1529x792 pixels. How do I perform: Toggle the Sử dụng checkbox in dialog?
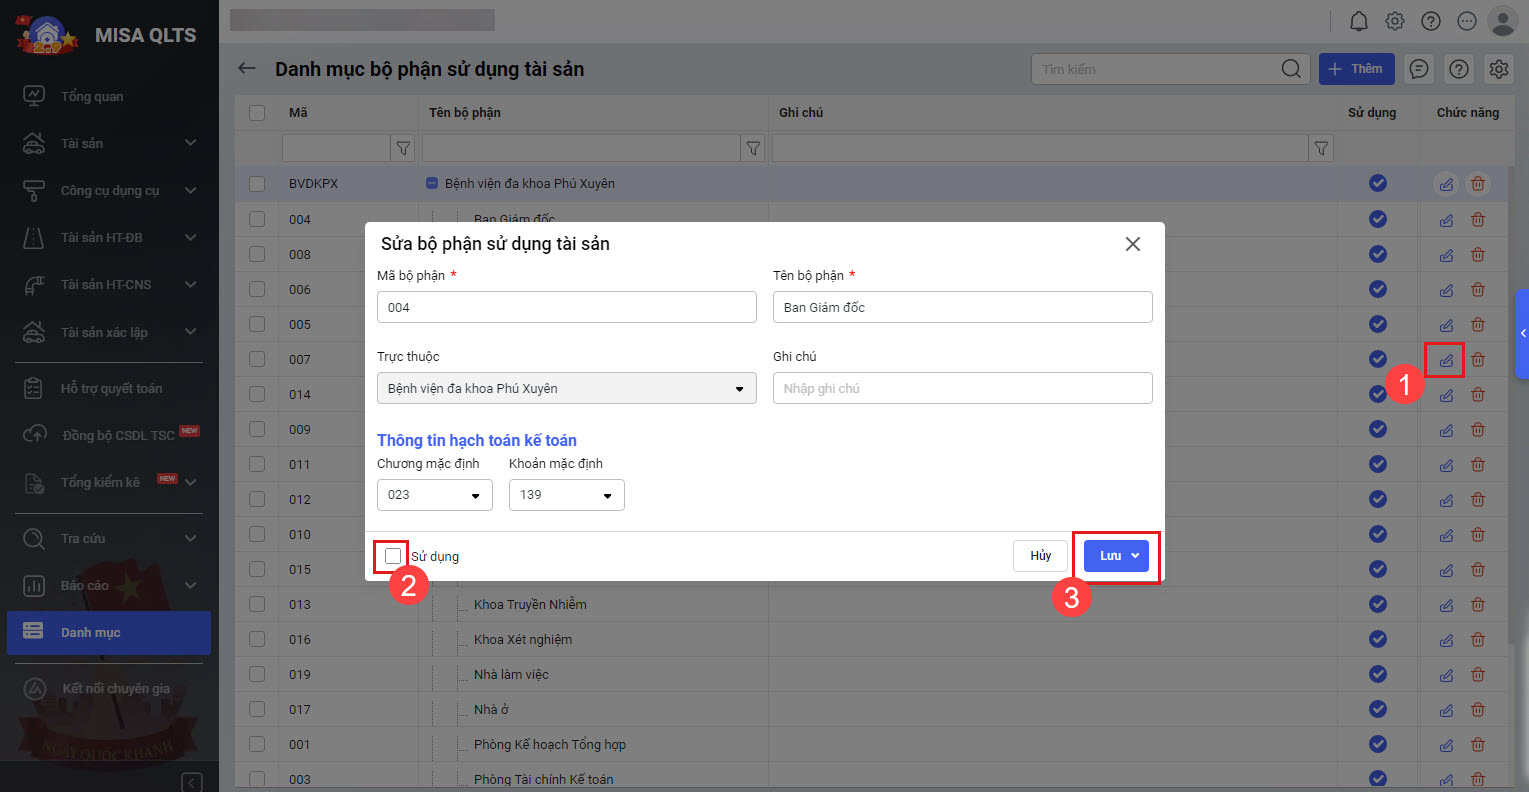click(x=393, y=556)
